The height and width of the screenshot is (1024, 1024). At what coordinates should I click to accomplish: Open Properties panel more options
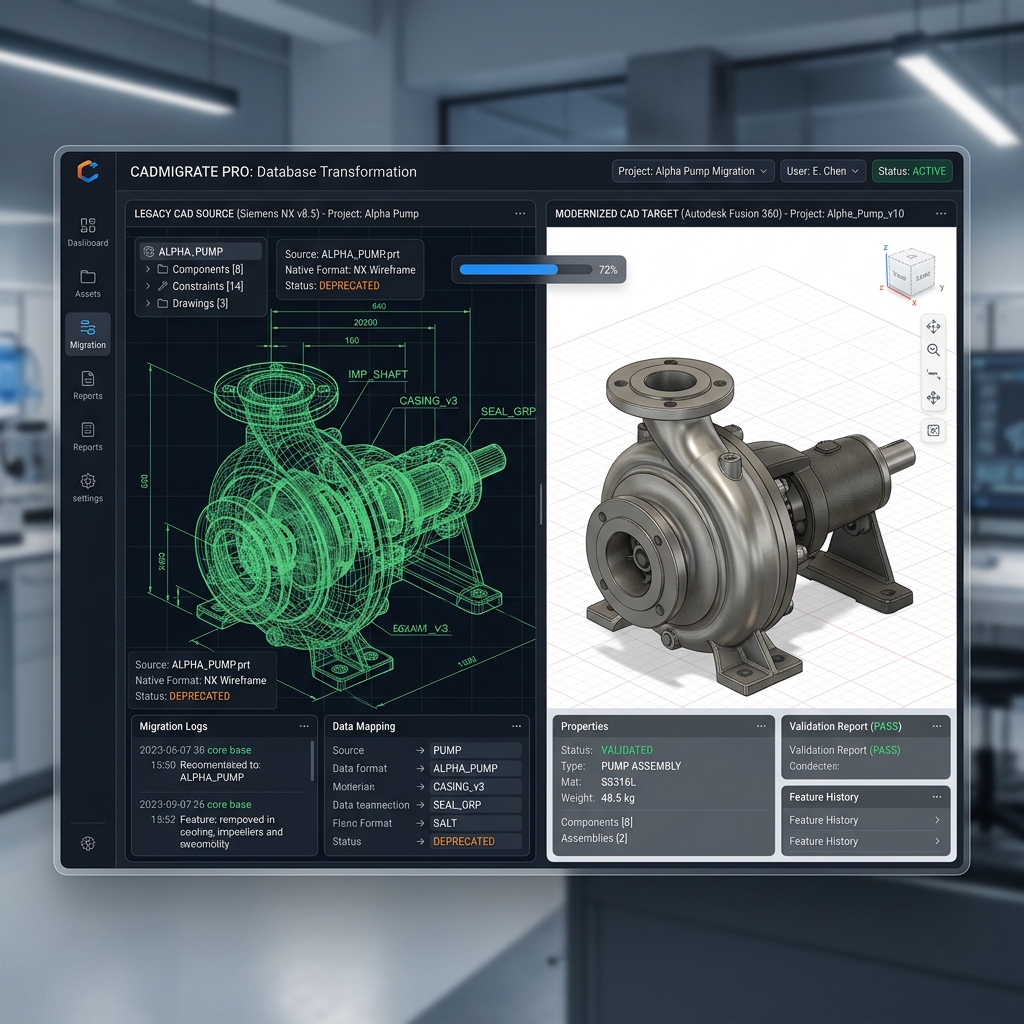761,726
